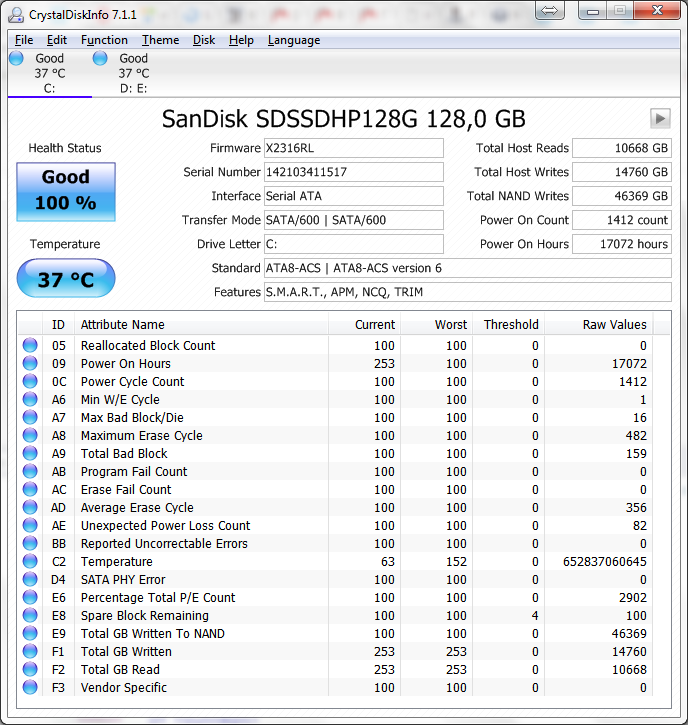The image size is (688, 725).
Task: Click the Total NAND Writes value
Action: point(622,196)
